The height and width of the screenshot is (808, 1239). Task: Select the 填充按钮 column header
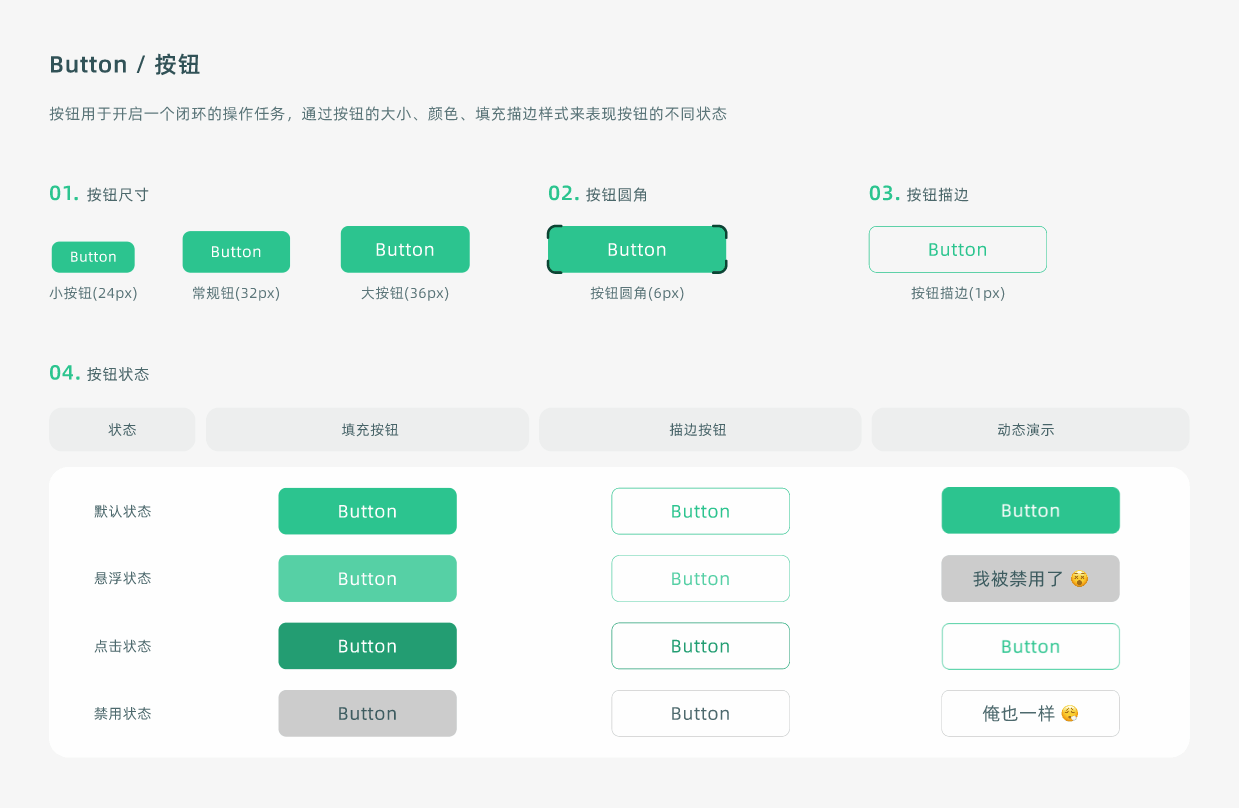point(367,430)
